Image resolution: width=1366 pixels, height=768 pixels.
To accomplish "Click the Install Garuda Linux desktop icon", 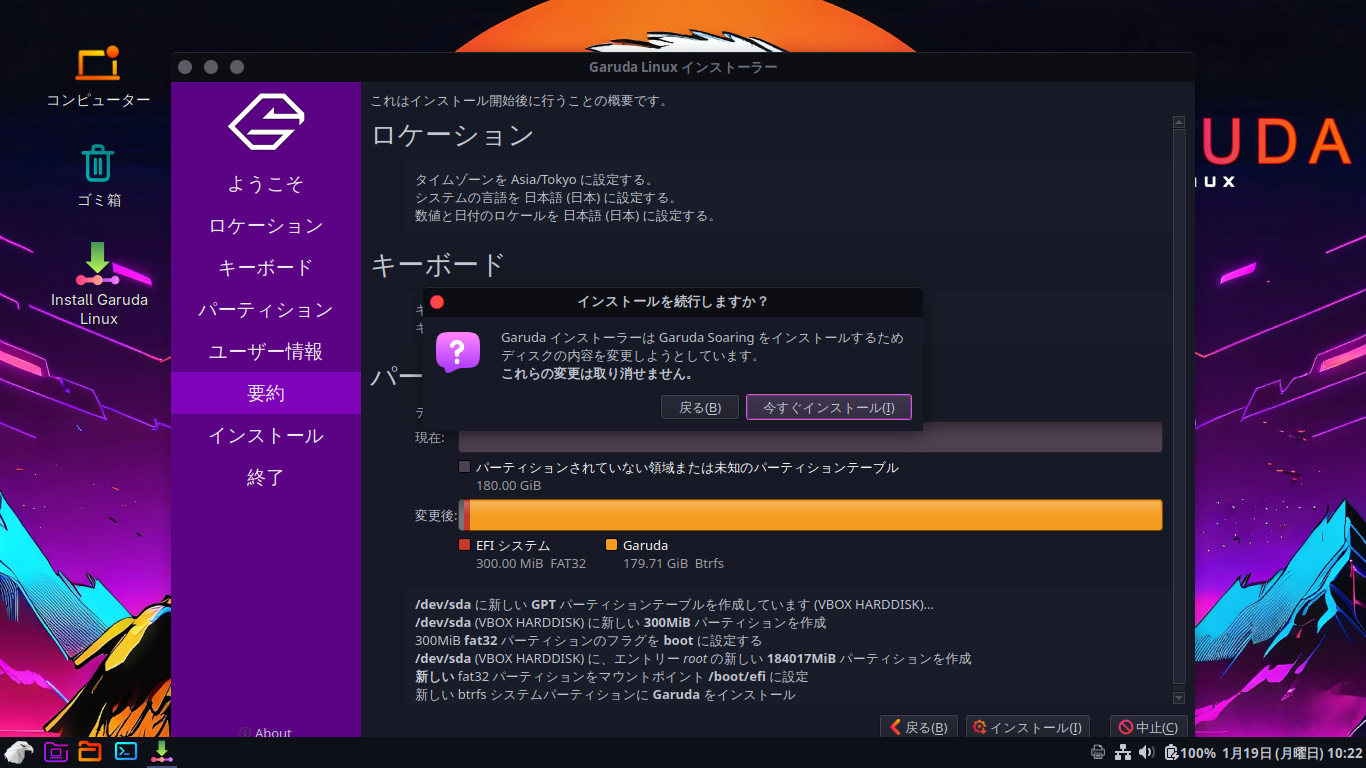I will 98,283.
